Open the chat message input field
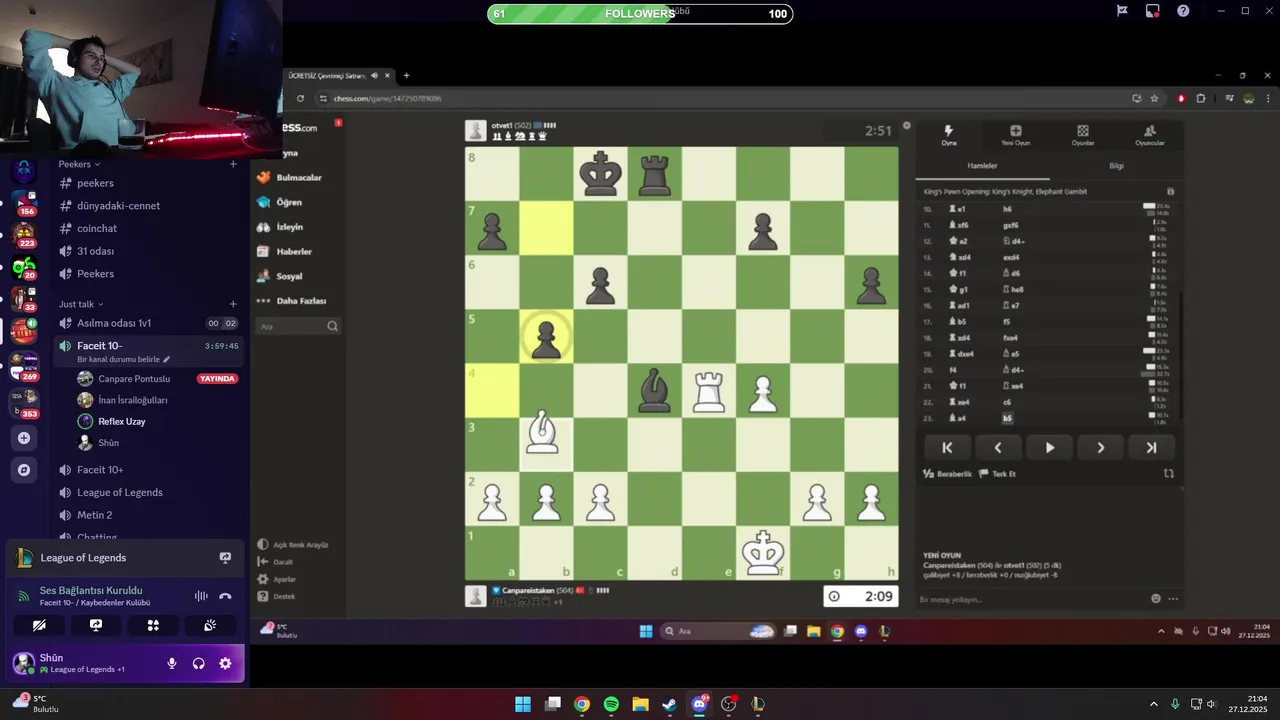1280x720 pixels. click(1030, 599)
